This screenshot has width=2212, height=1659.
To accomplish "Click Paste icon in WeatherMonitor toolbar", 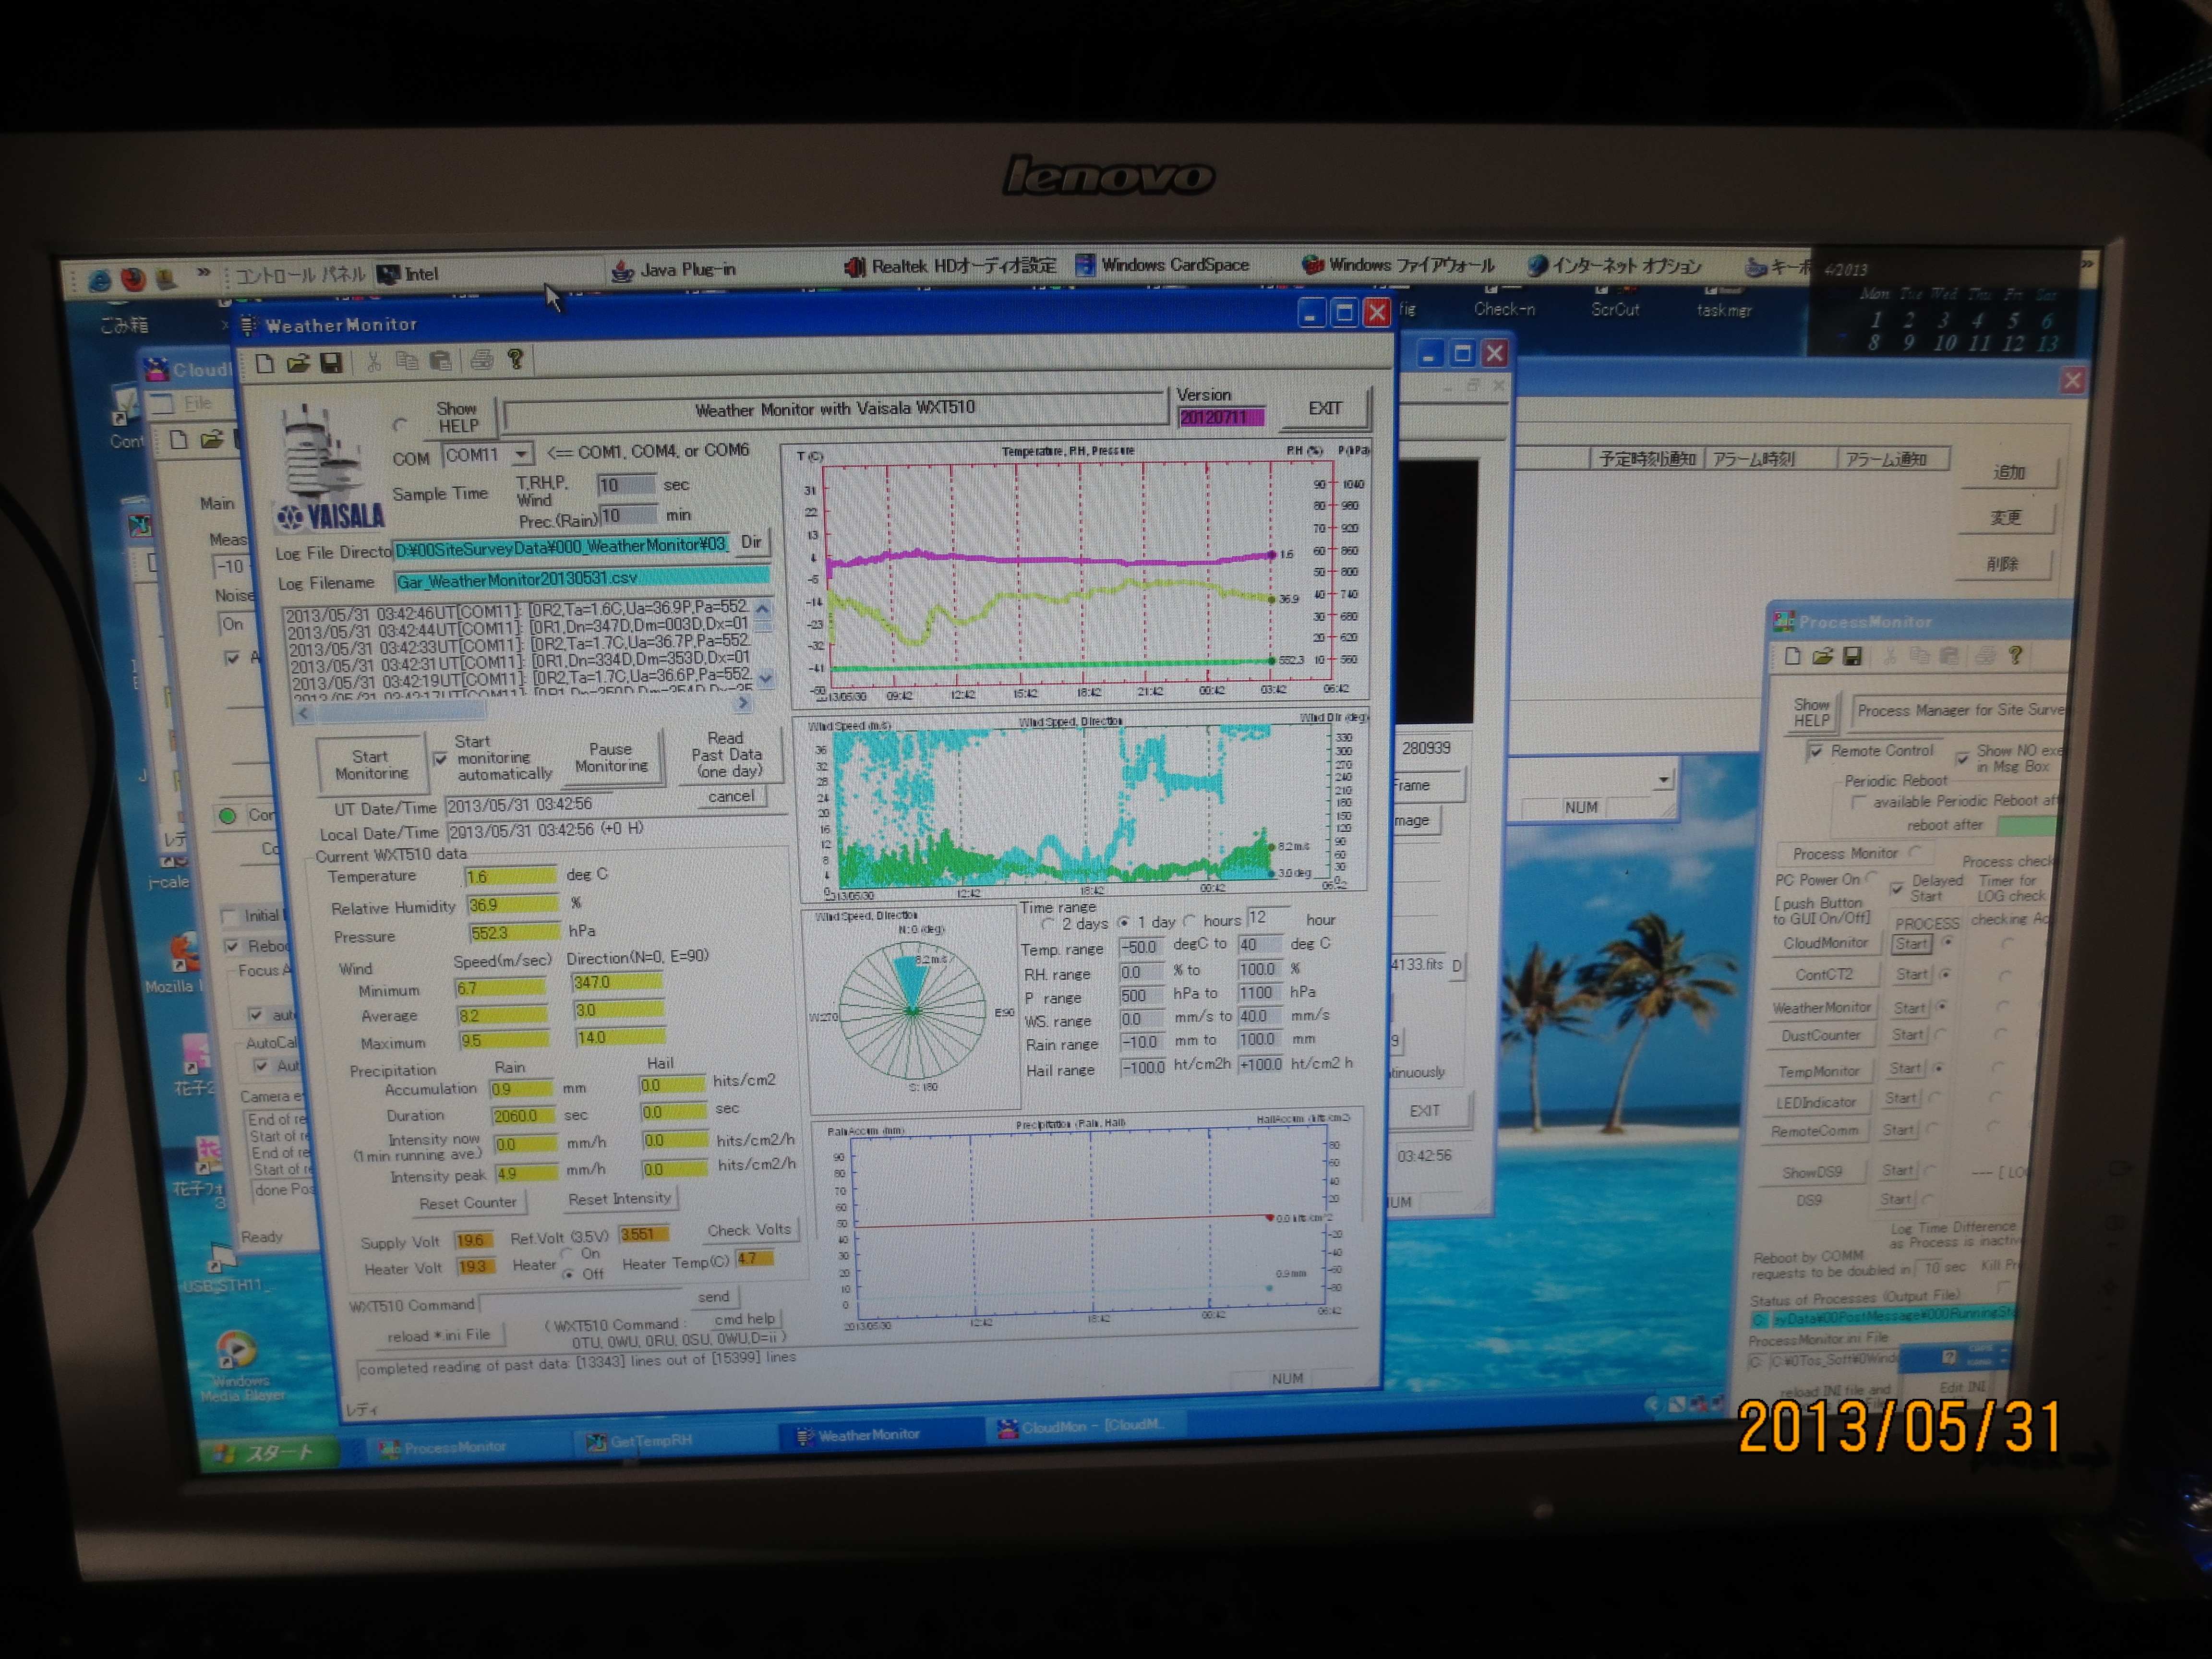I will pyautogui.click(x=440, y=361).
